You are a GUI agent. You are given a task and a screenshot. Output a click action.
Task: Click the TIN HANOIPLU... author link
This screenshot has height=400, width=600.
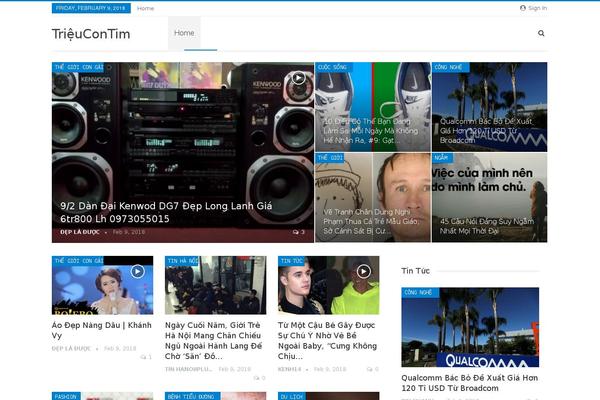coord(188,369)
